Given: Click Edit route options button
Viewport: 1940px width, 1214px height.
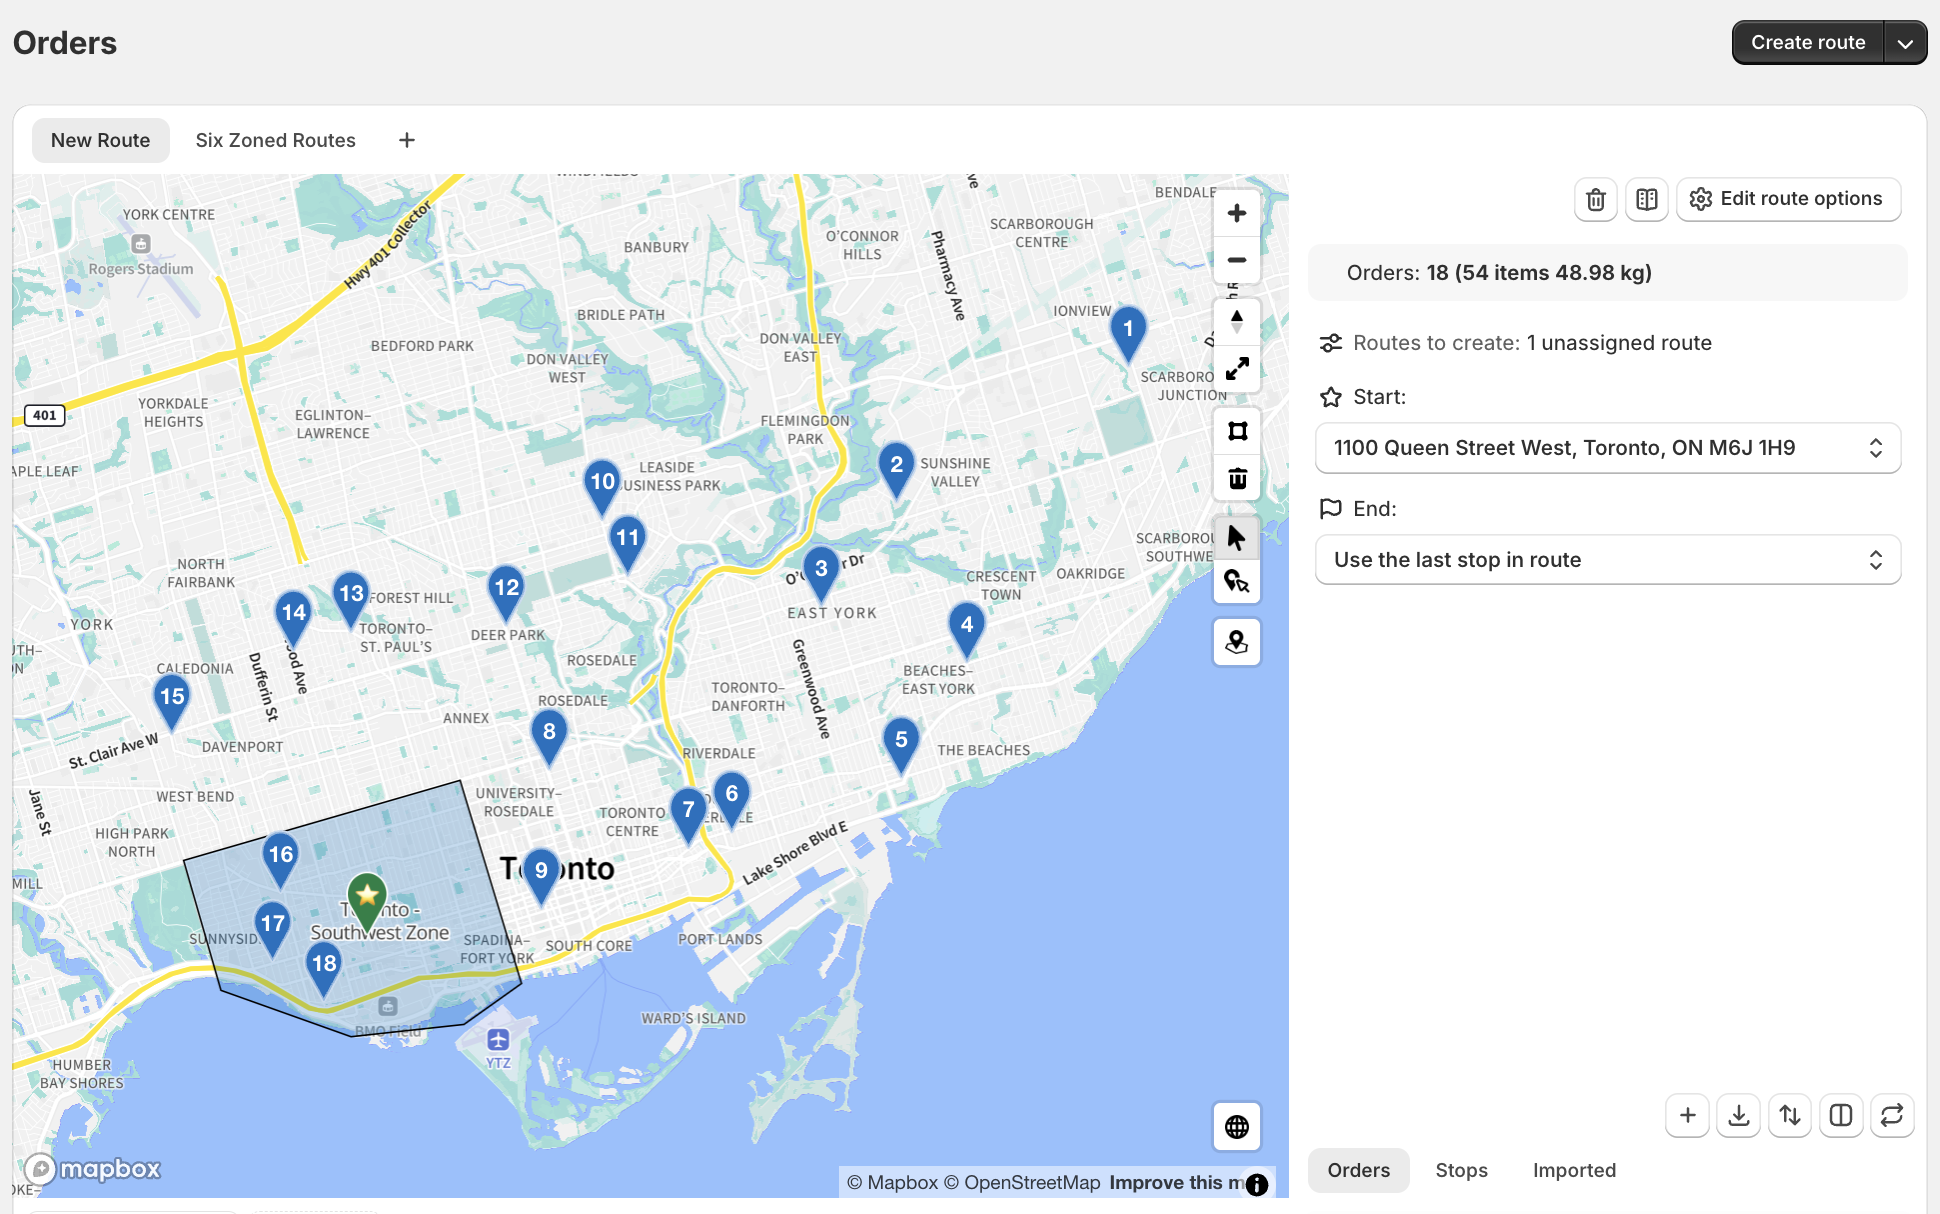Looking at the screenshot, I should (1788, 199).
